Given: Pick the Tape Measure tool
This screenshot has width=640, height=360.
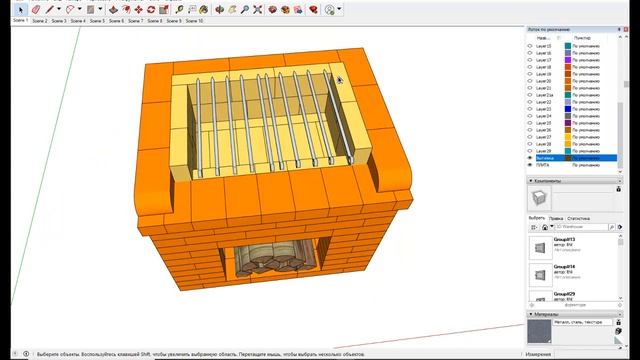Looking at the screenshot, I should [x=179, y=9].
